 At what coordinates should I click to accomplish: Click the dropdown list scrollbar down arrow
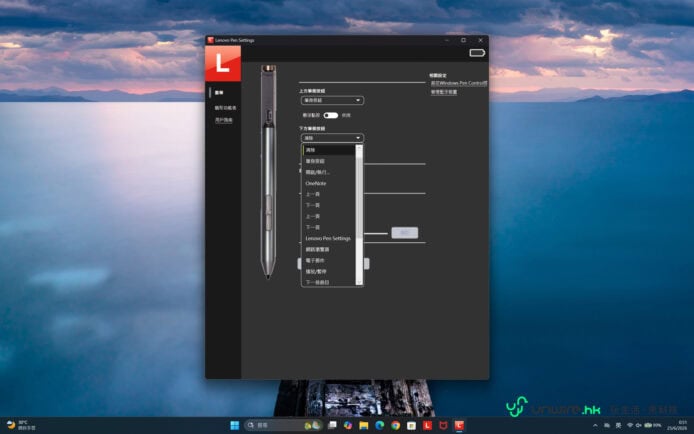click(359, 282)
